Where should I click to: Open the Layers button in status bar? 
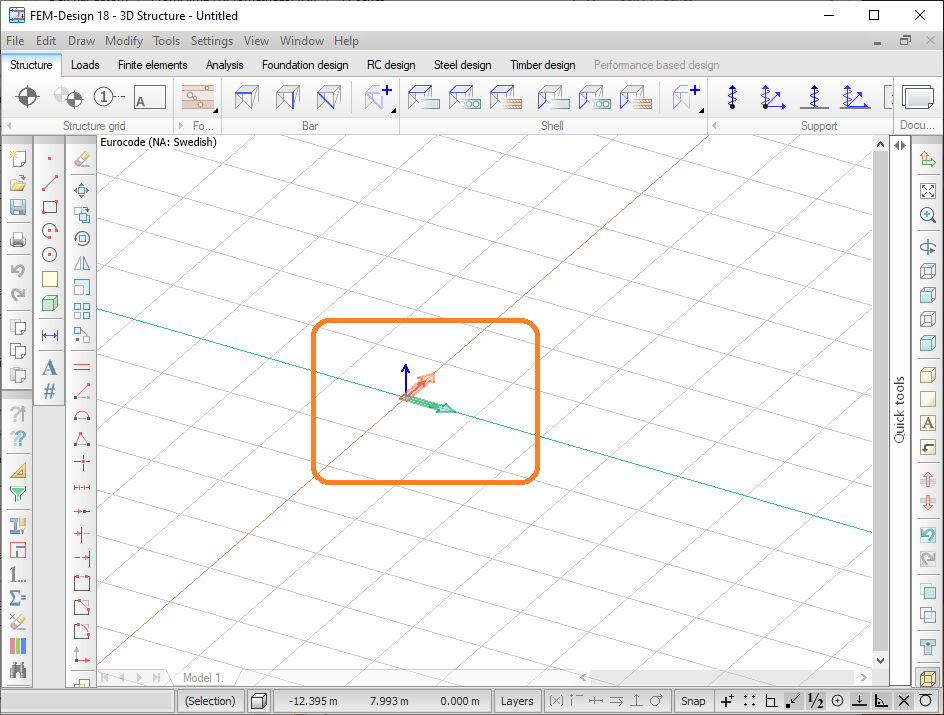(x=517, y=701)
